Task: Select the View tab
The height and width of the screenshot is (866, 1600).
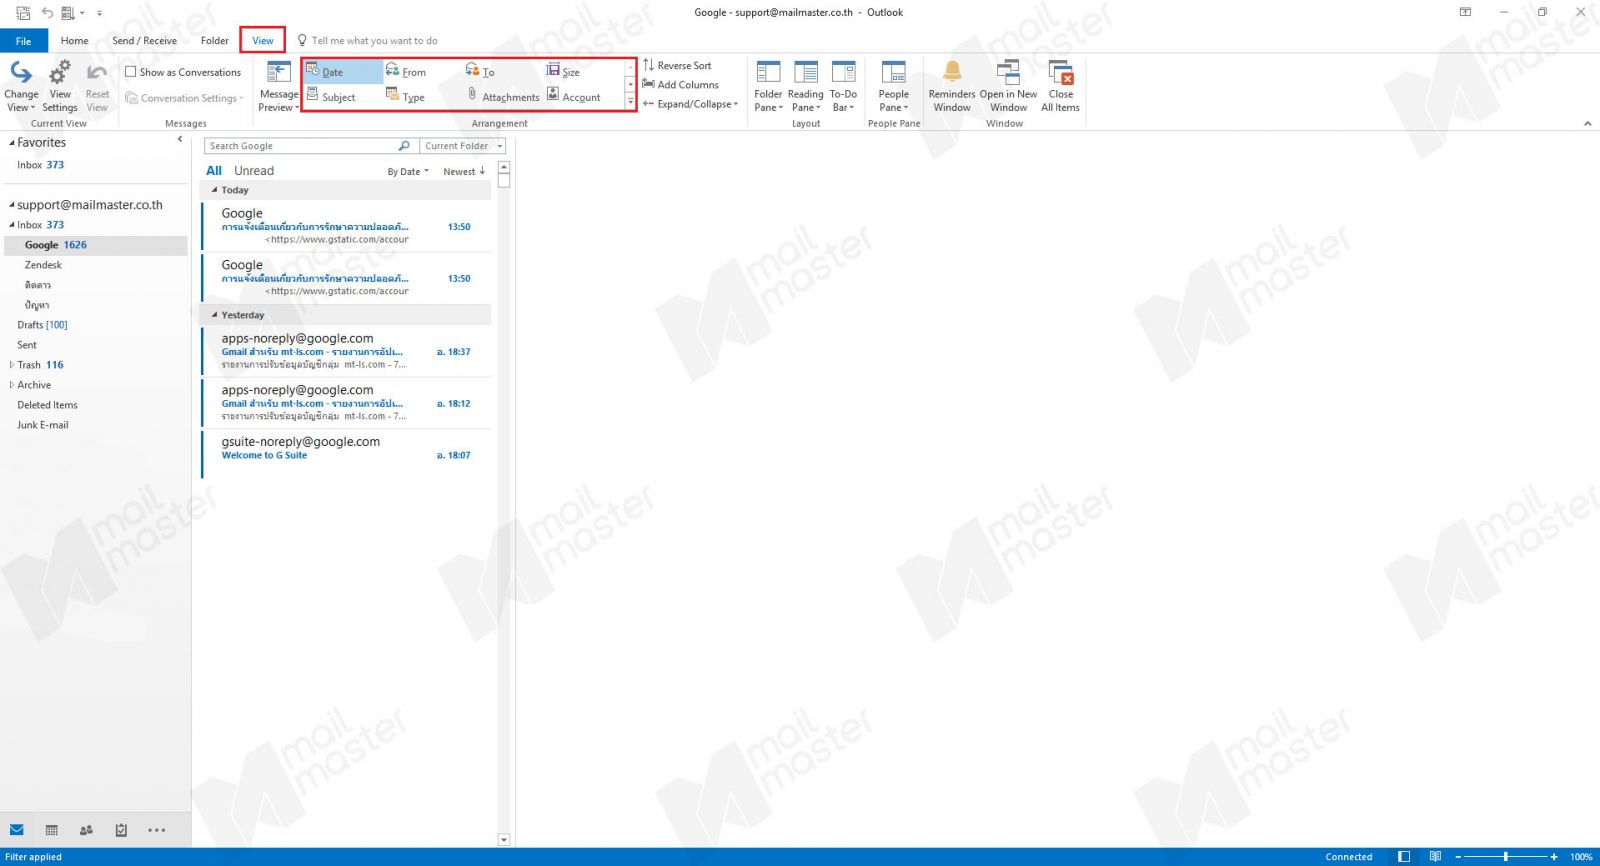Action: point(262,41)
